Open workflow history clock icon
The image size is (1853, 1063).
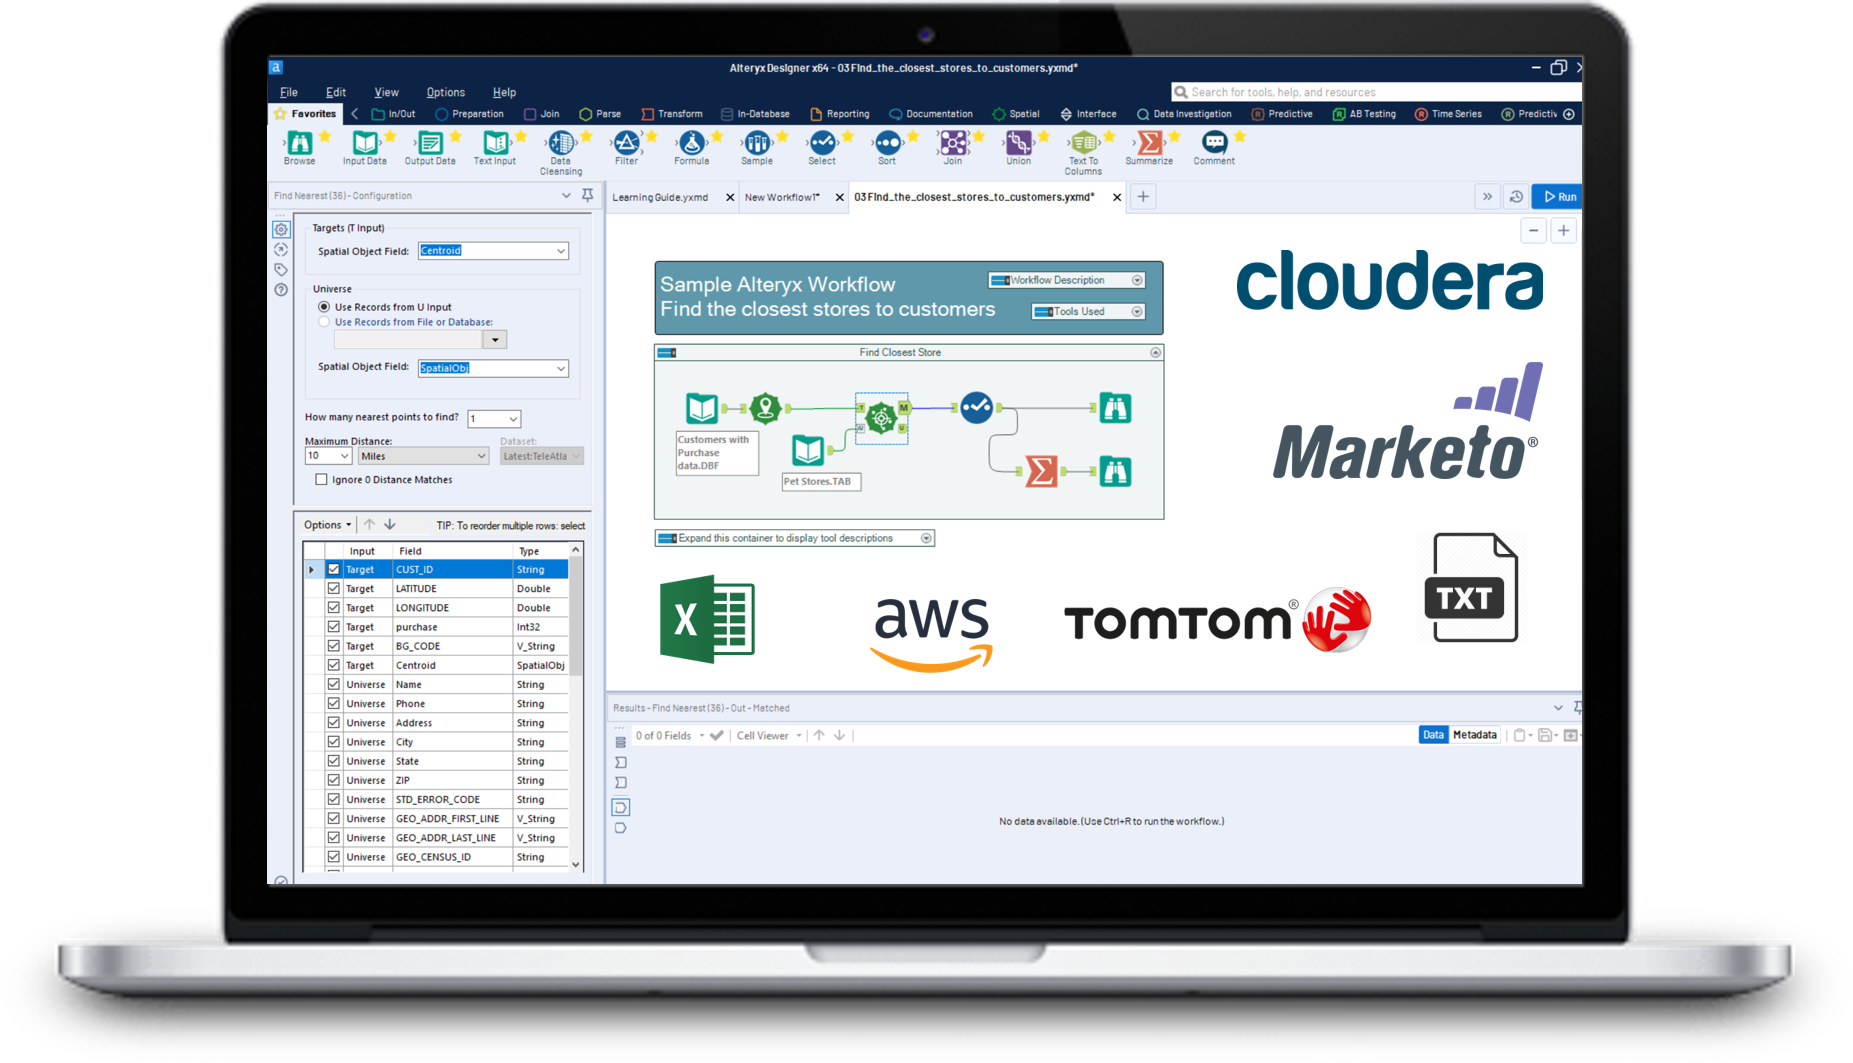point(1516,197)
